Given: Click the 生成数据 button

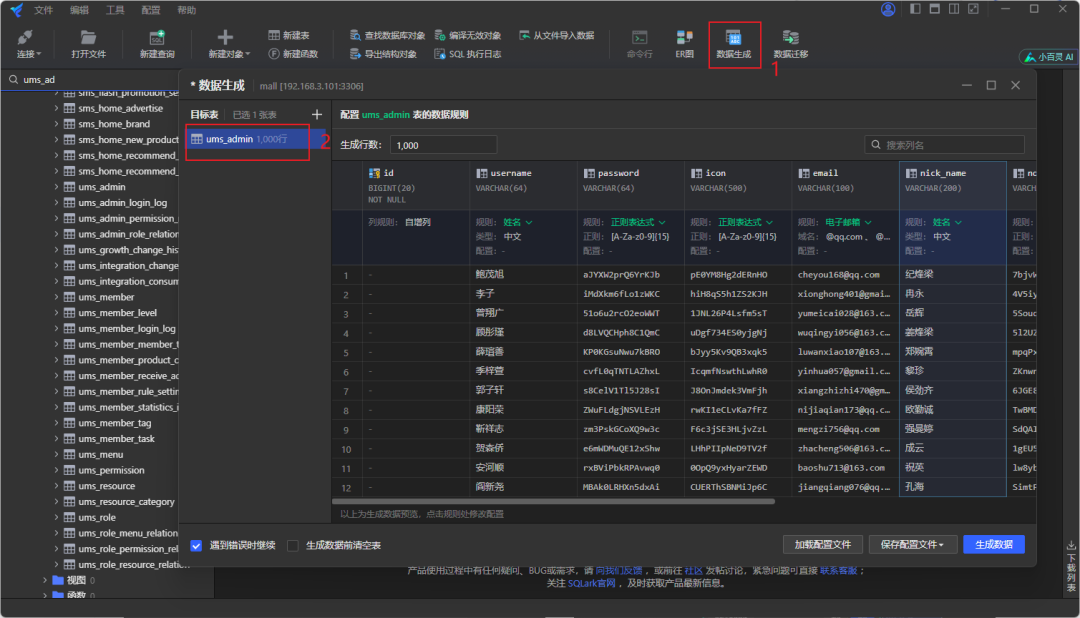Looking at the screenshot, I should pyautogui.click(x=993, y=545).
